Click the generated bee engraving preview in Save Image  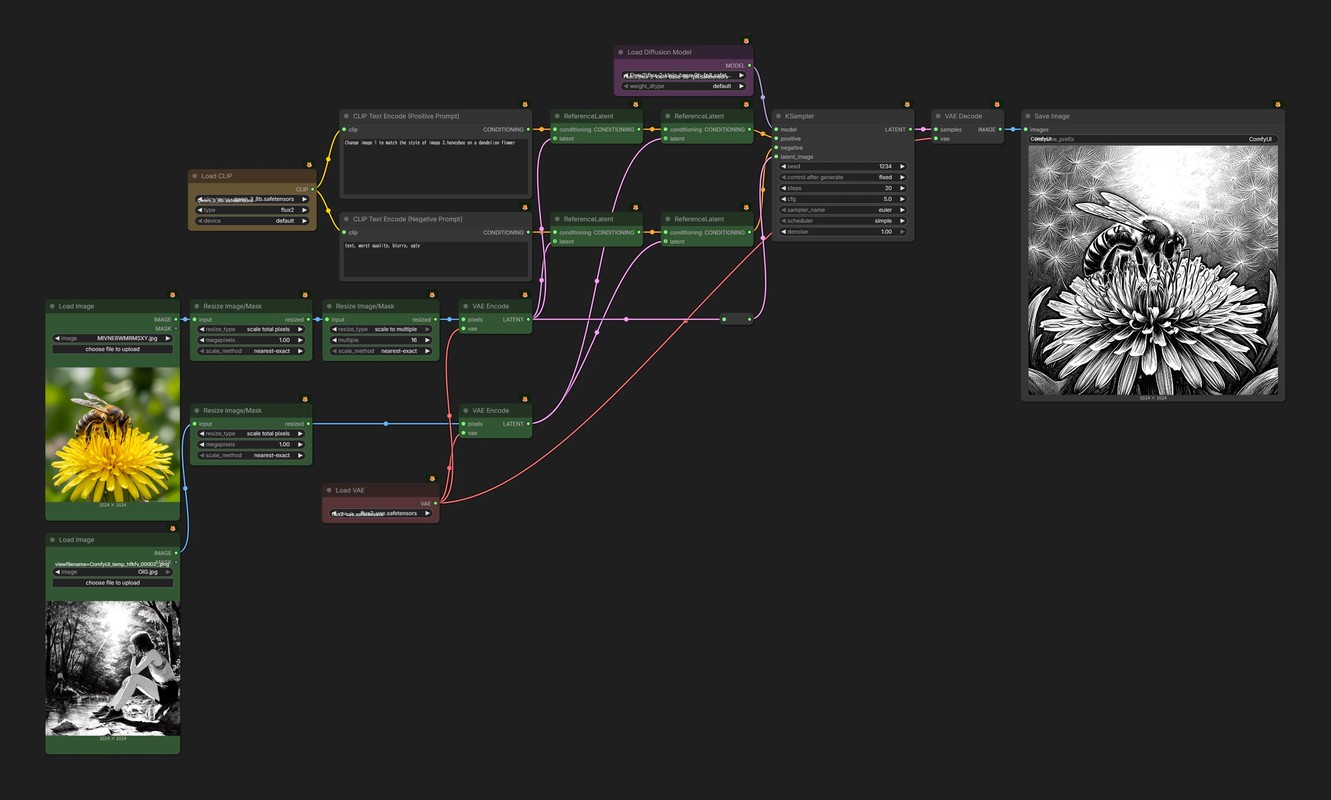(x=1153, y=270)
